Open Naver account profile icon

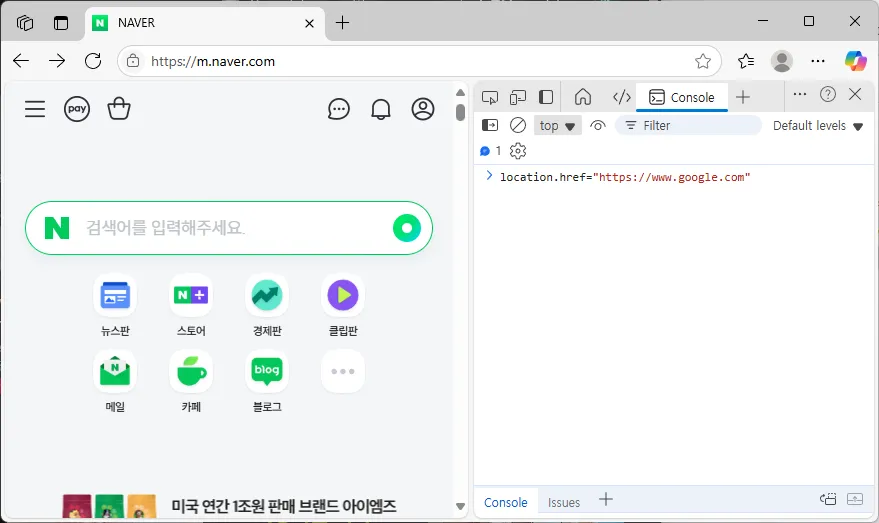click(x=423, y=109)
